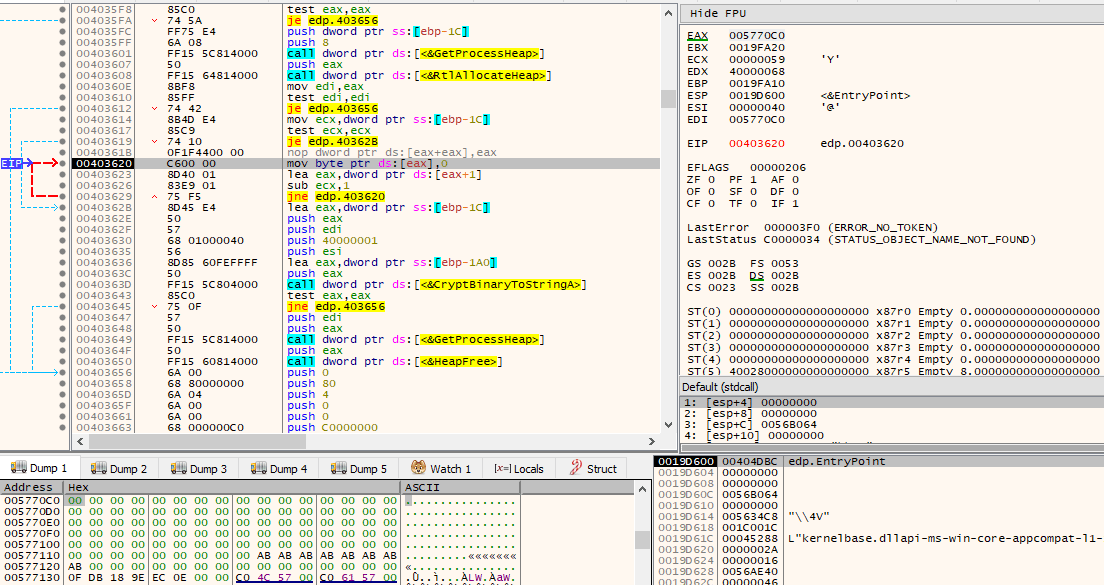
Task: Open the Default (stdcall) calling convention selector
Action: 891,387
